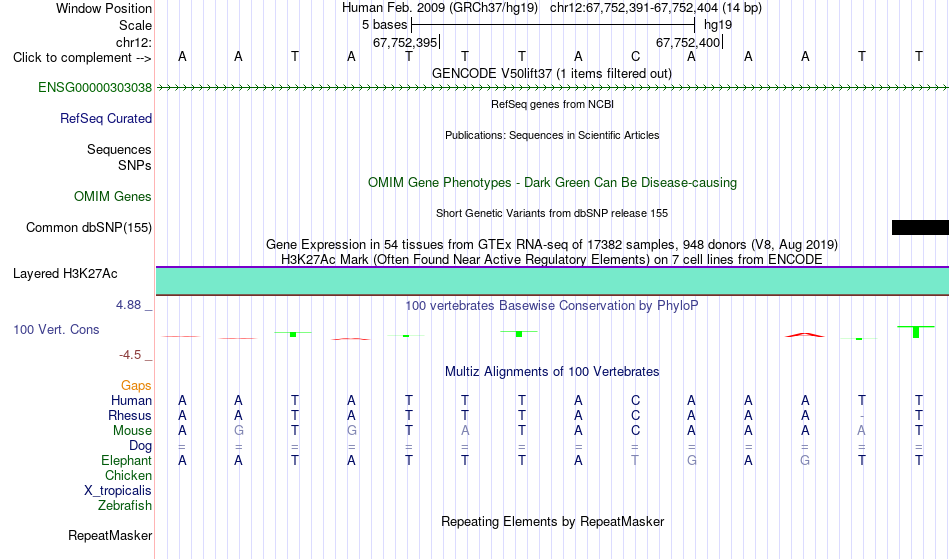
Task: Click the 67,752,400 position marker
Action: (x=688, y=42)
